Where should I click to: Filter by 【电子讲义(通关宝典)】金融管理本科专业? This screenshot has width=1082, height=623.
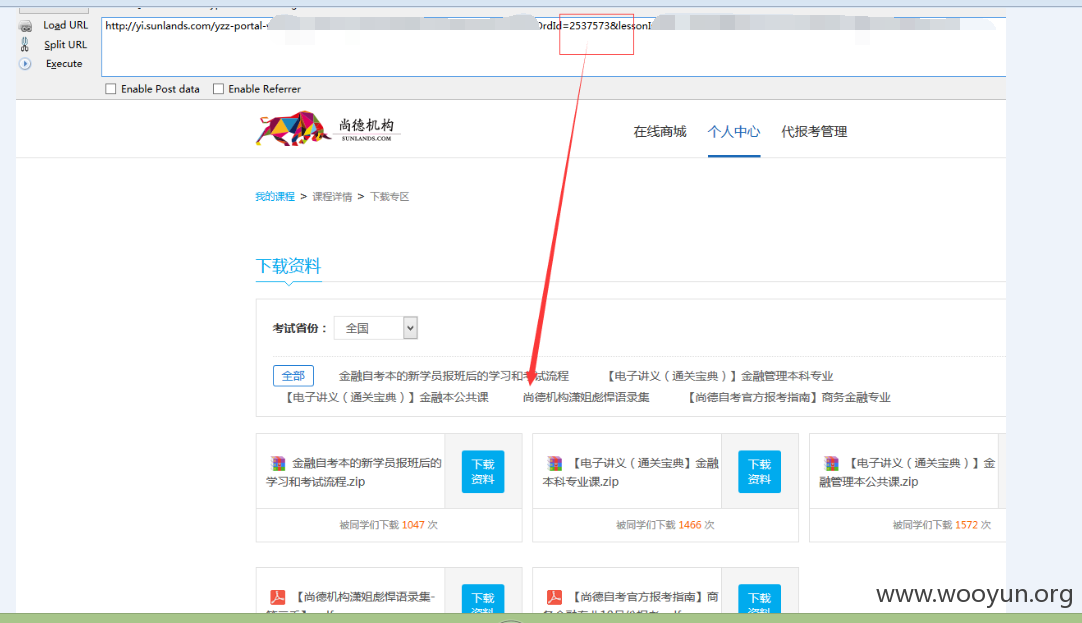coord(718,376)
